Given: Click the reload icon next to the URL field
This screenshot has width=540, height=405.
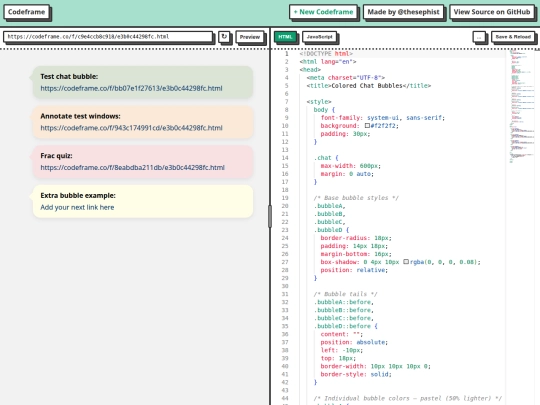Looking at the screenshot, I should [x=224, y=37].
